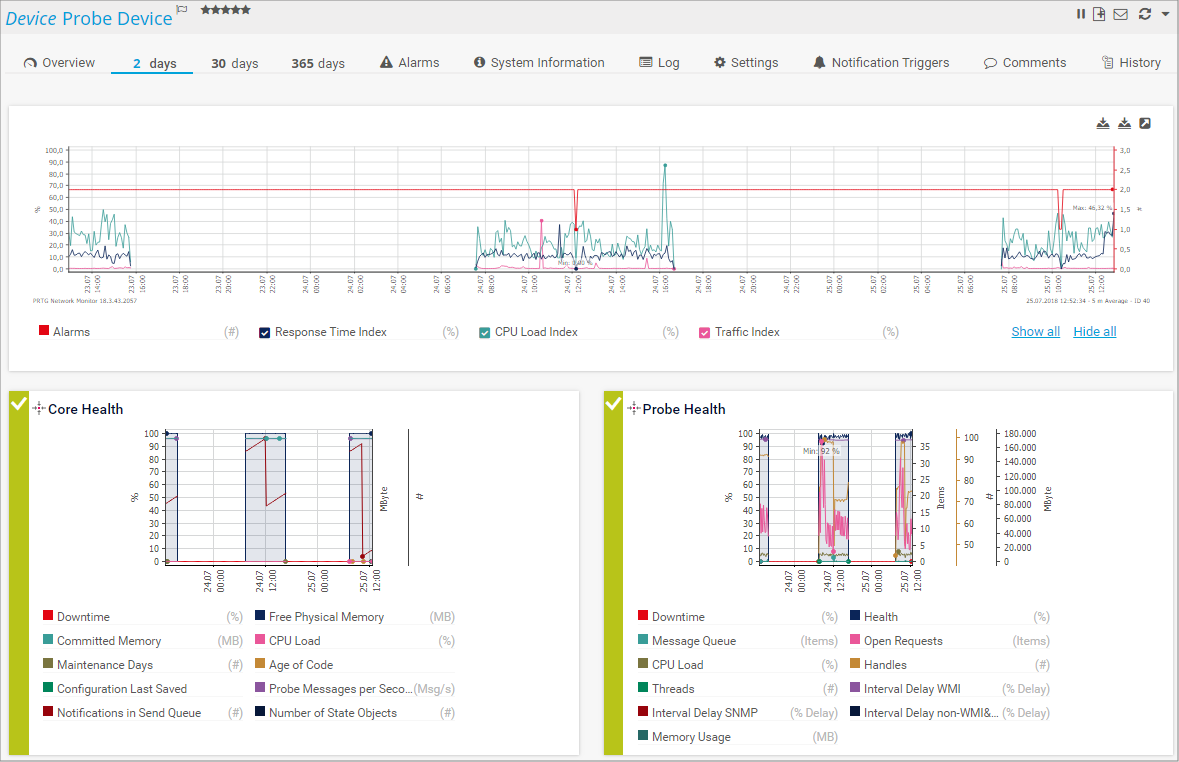Click the Hide all link
1179x762 pixels.
click(1095, 332)
